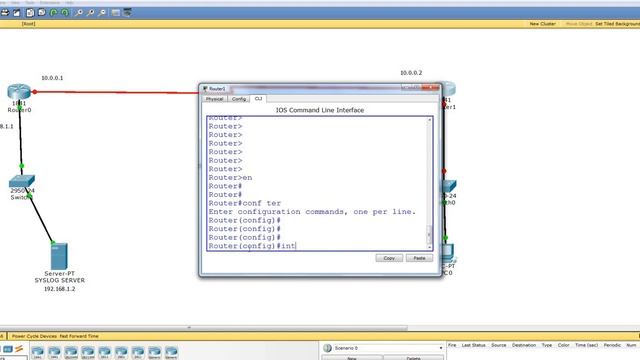Choose the eighth router model in device palette
This screenshot has width=640, height=360.
coord(155,352)
